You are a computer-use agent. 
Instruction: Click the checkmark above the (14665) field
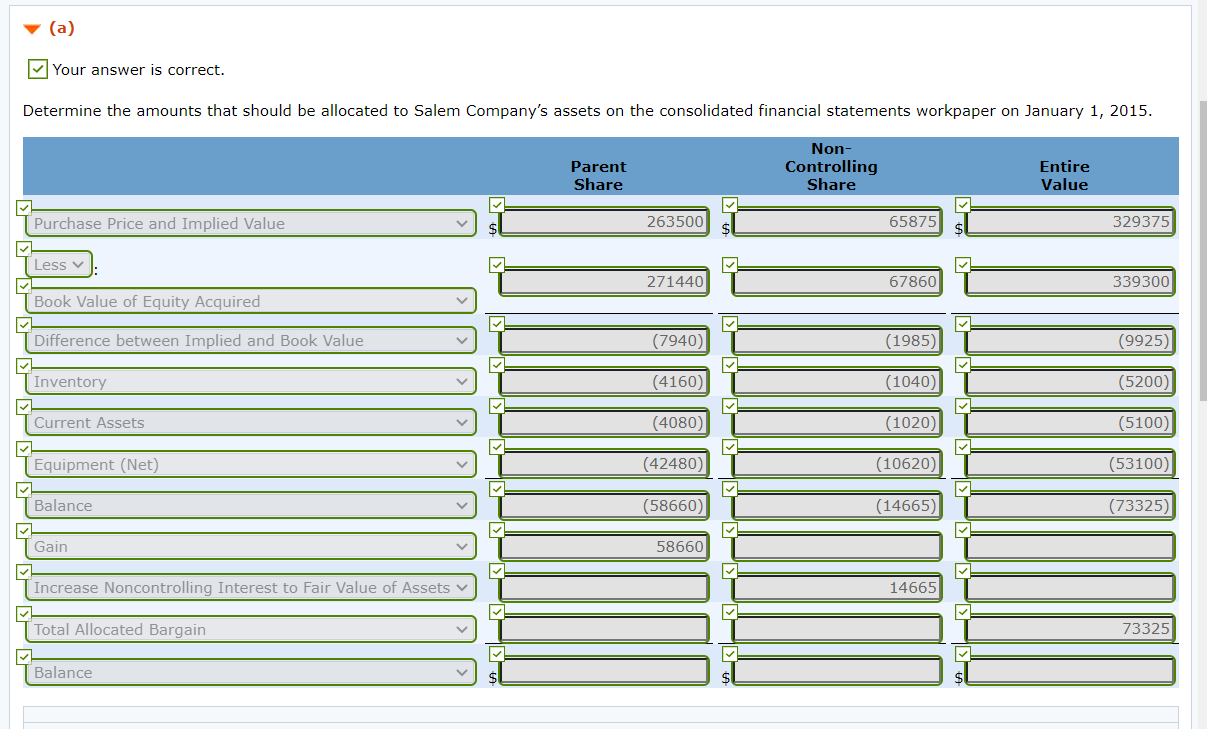729,488
